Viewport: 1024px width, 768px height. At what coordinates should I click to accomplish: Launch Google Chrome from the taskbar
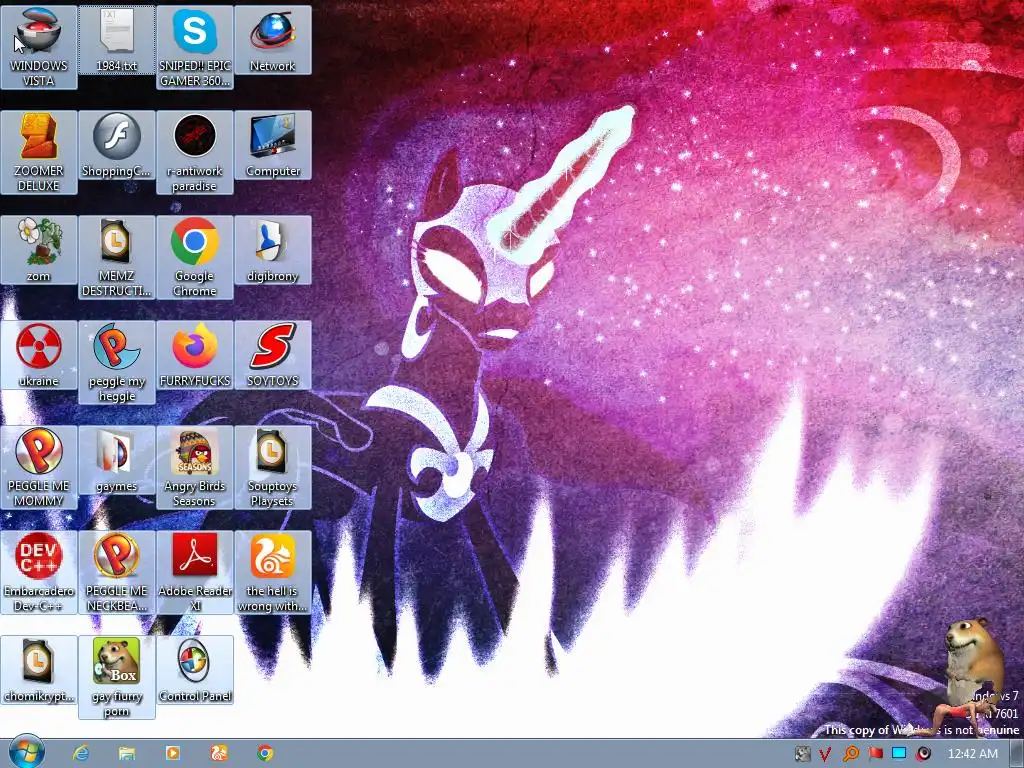pos(264,753)
